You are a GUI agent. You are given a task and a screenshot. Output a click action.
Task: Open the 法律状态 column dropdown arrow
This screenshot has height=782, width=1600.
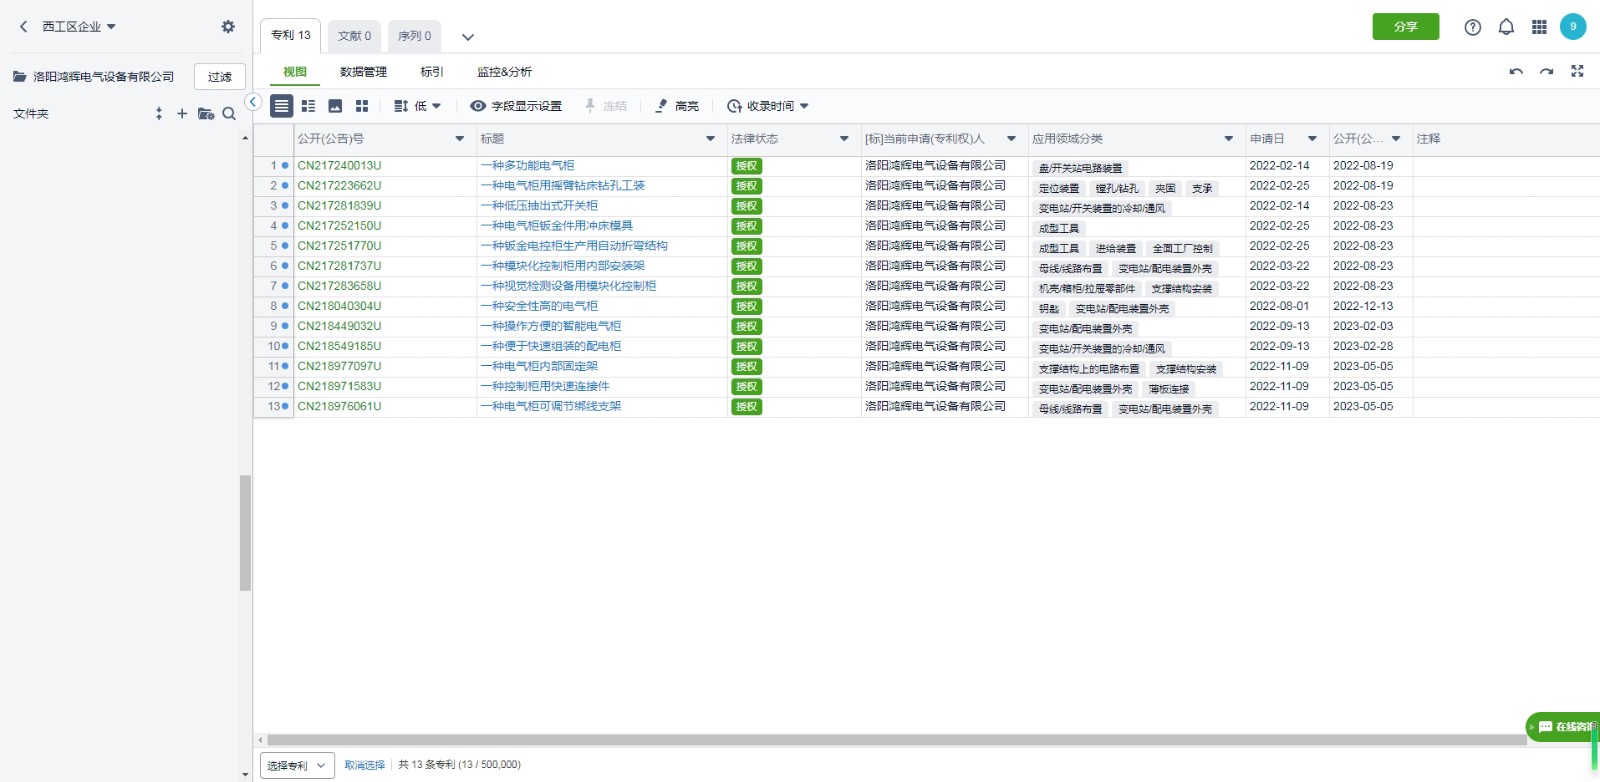coord(844,139)
